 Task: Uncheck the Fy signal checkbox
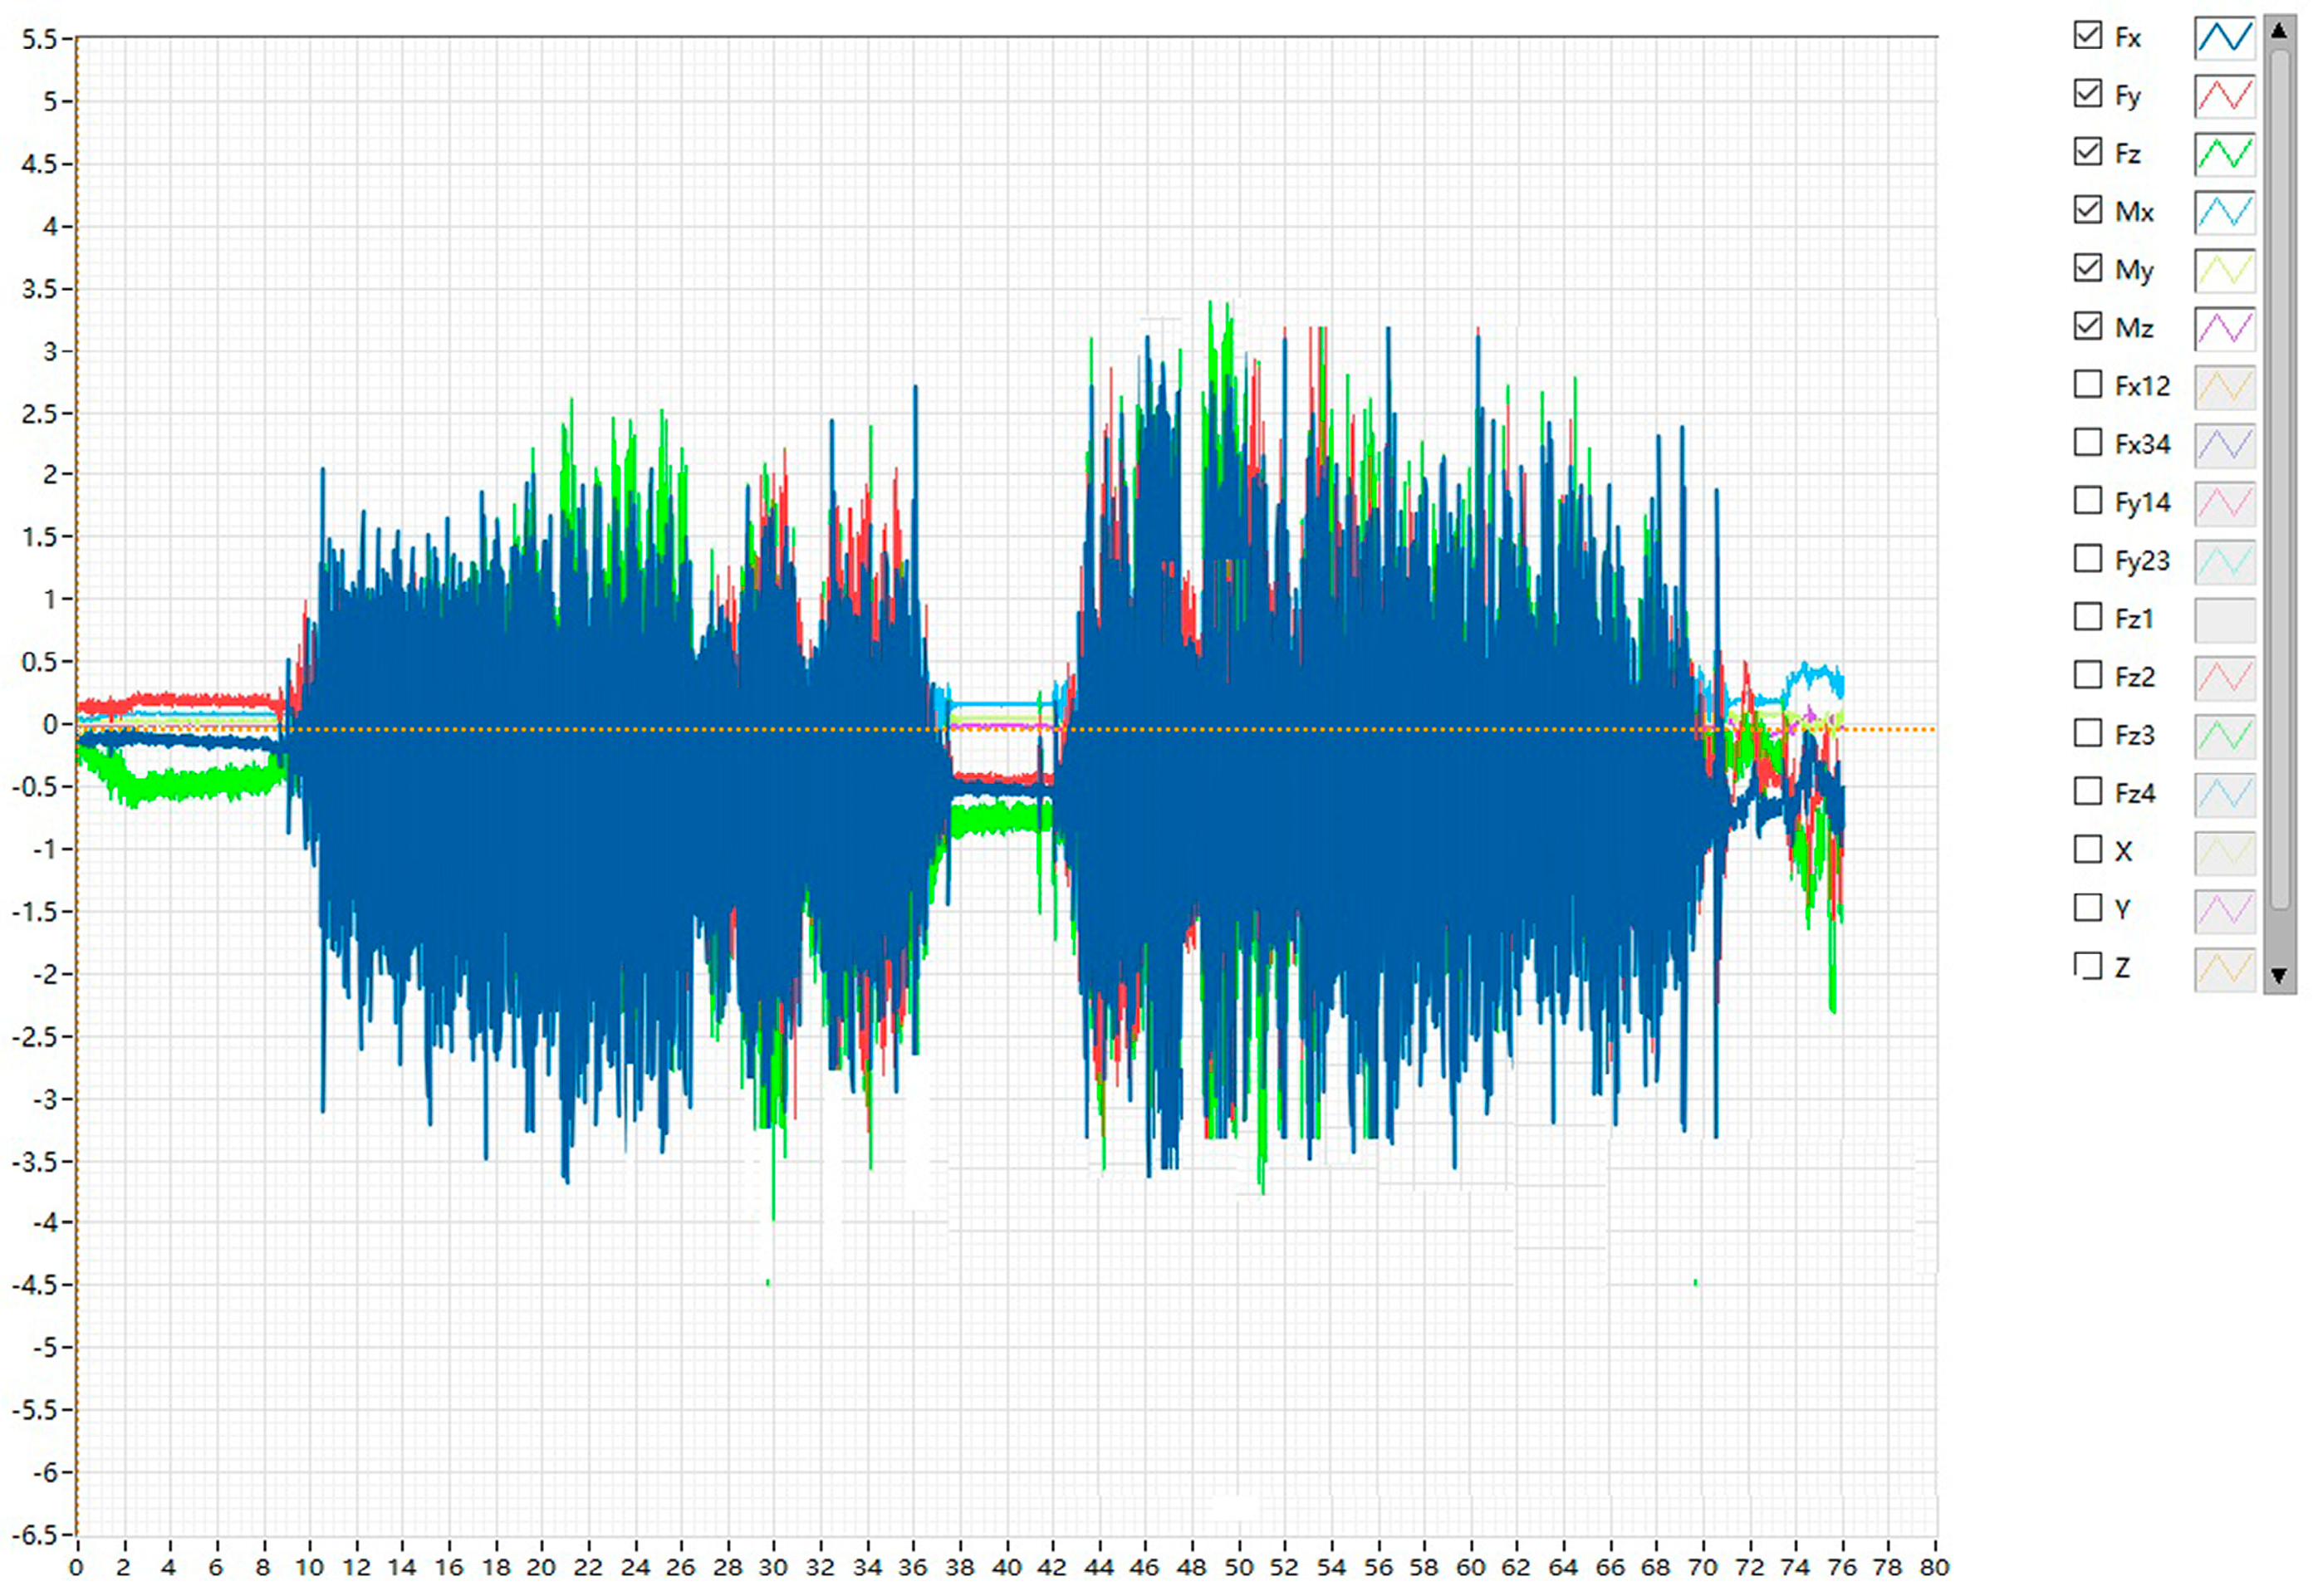coord(2087,94)
